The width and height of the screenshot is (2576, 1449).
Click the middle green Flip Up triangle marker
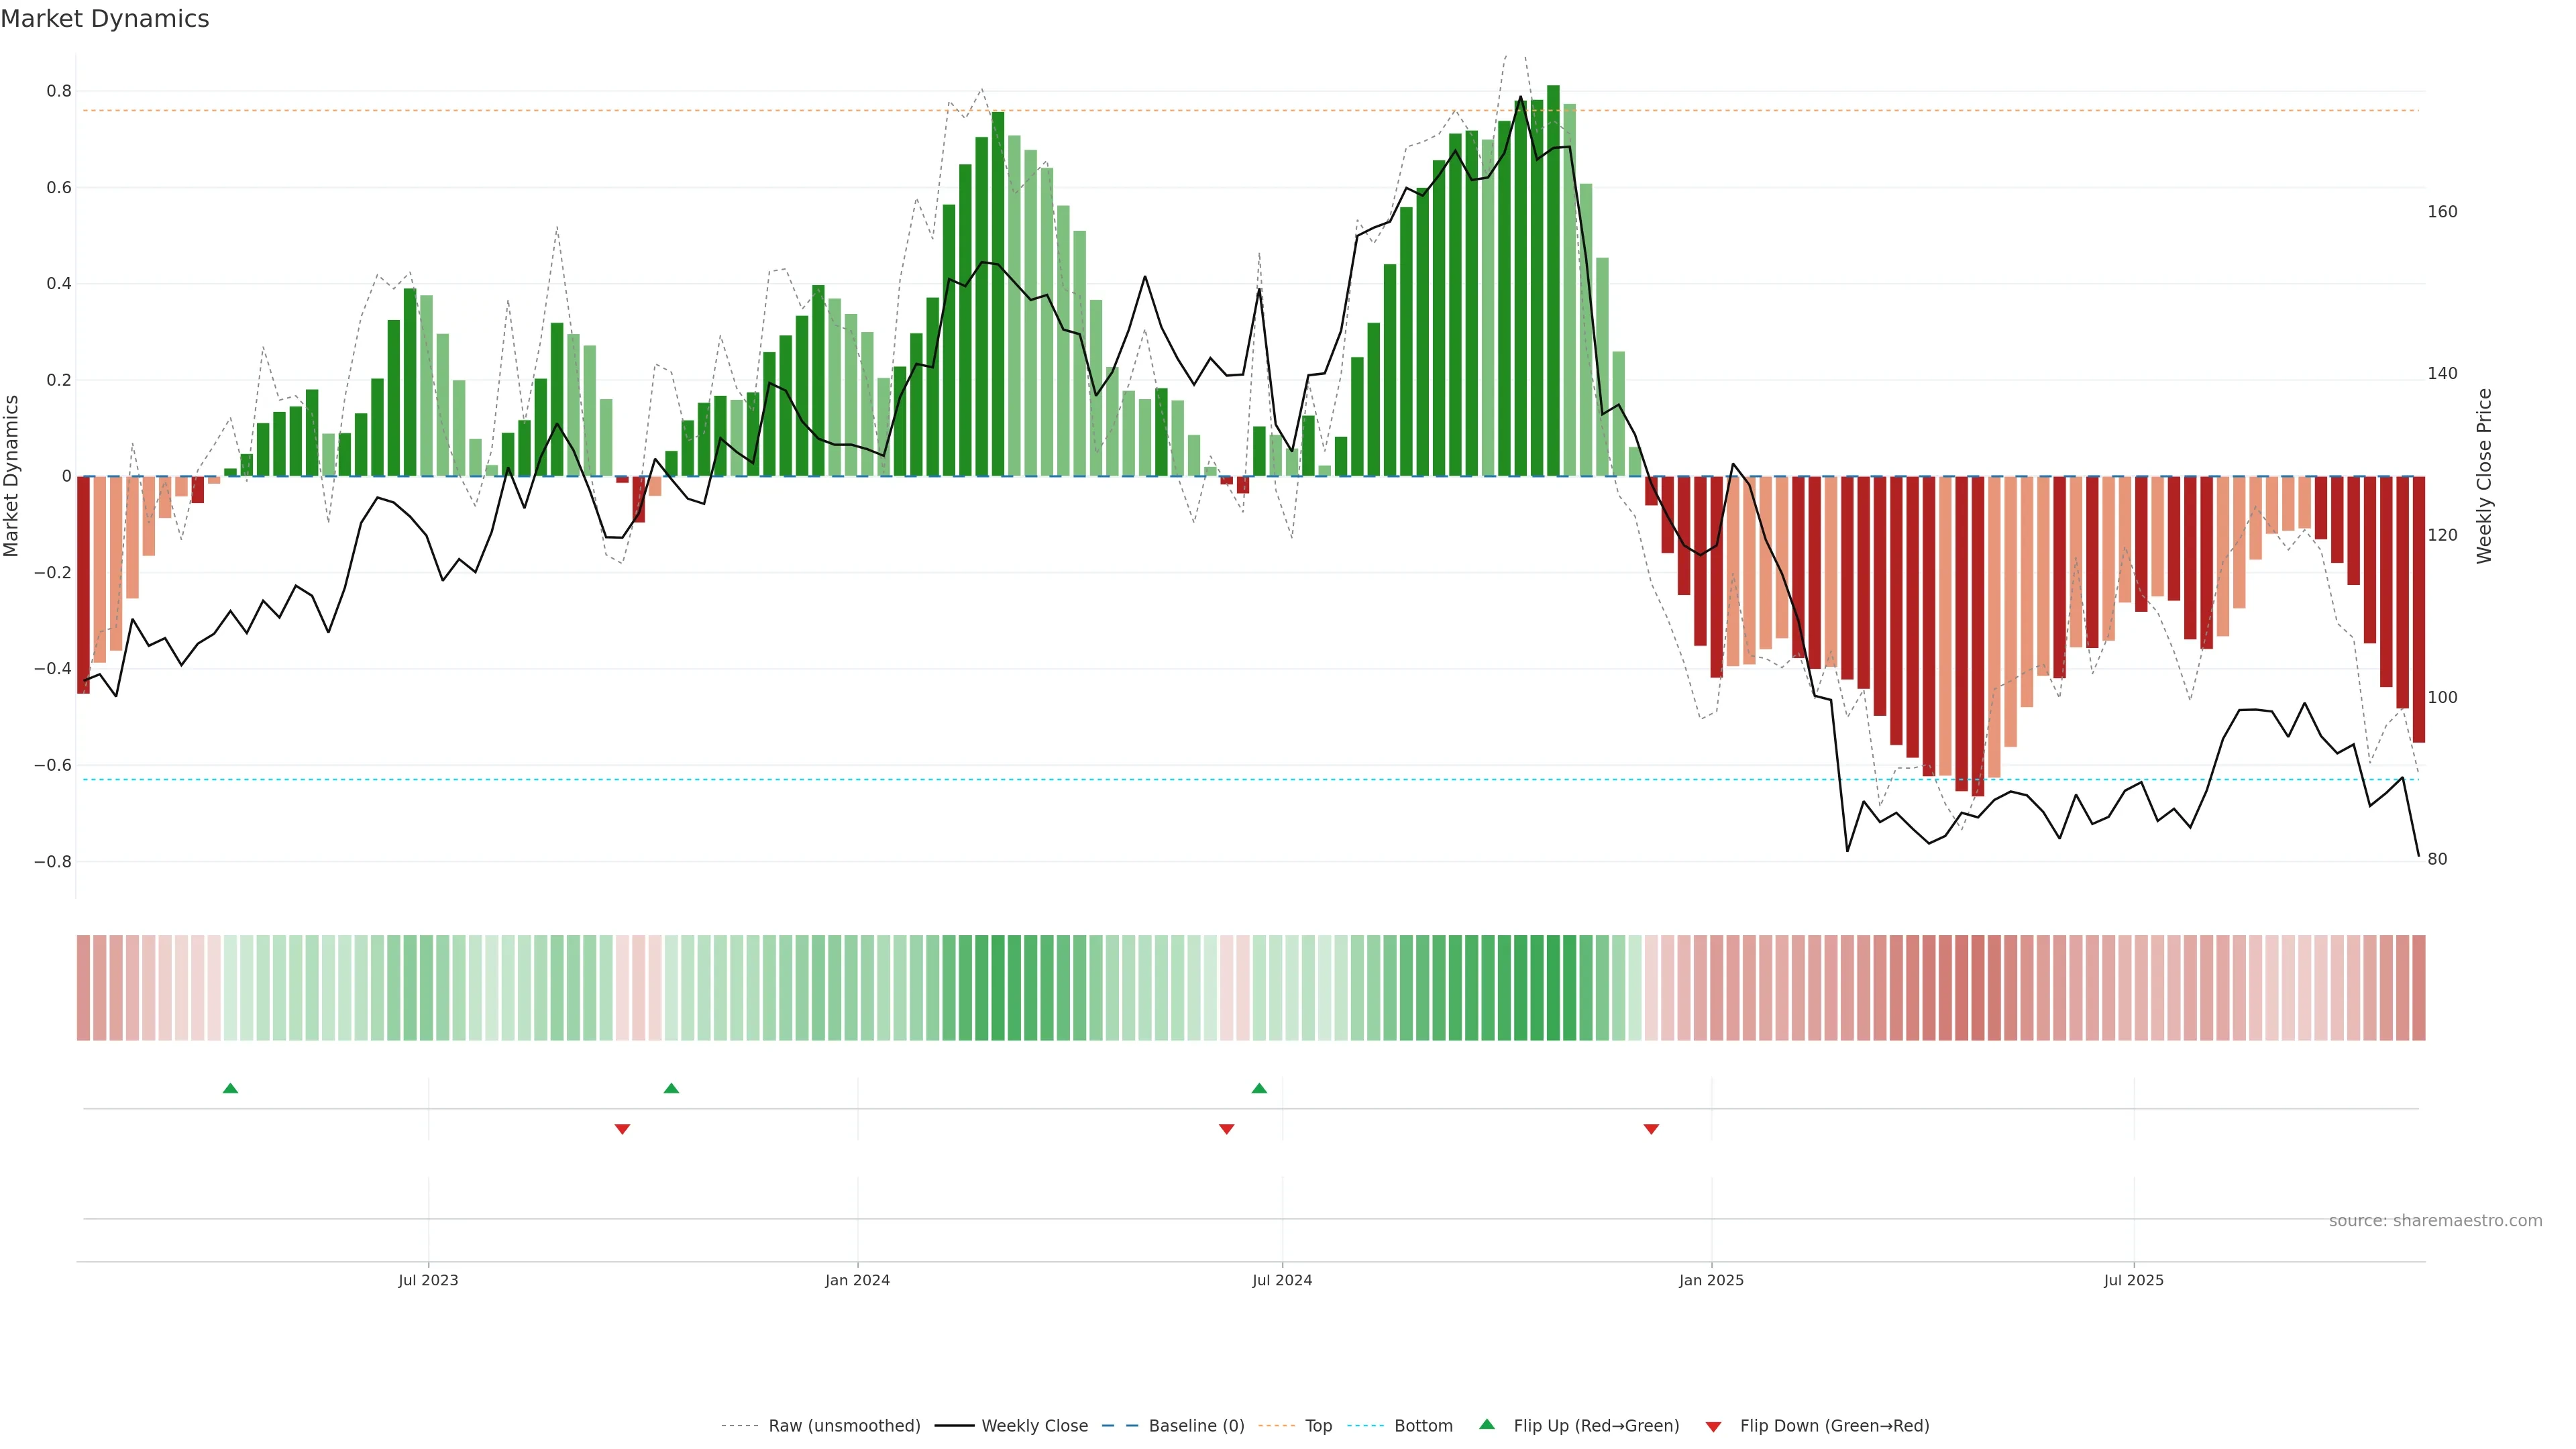[x=671, y=1088]
